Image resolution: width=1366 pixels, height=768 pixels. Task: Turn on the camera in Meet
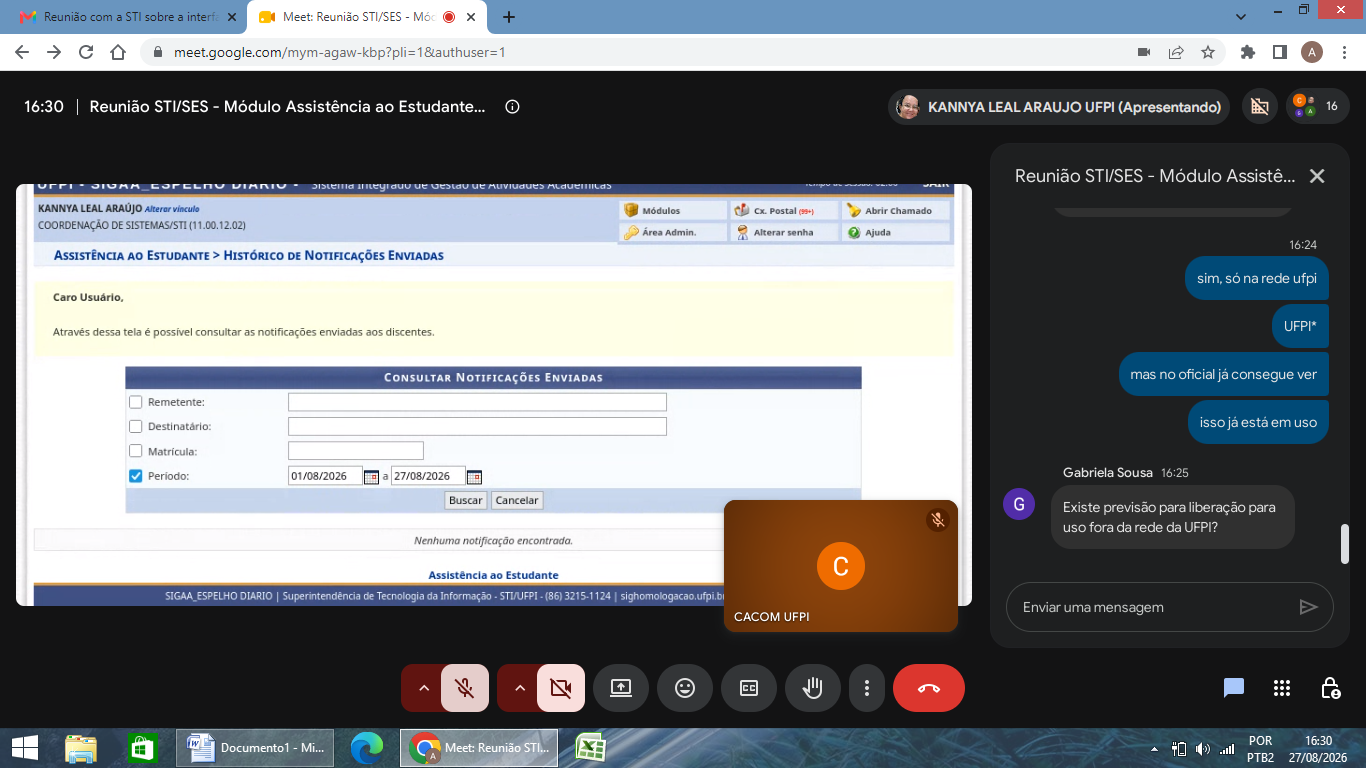click(x=561, y=688)
